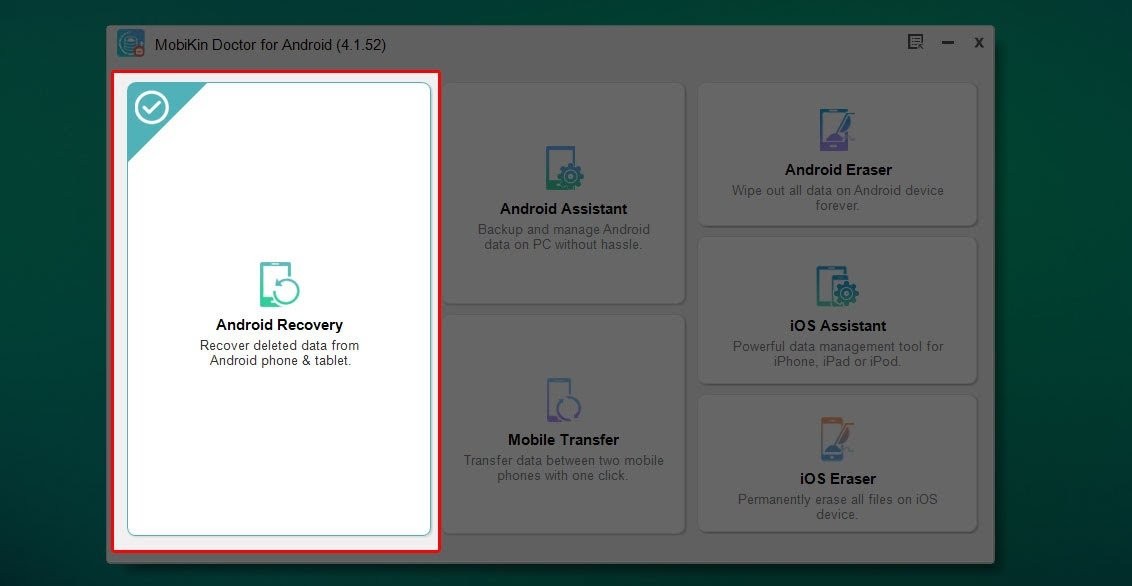Click "Powerful data management tool for iPhone" description
Viewport: 1132px width, 586px height.
(837, 354)
